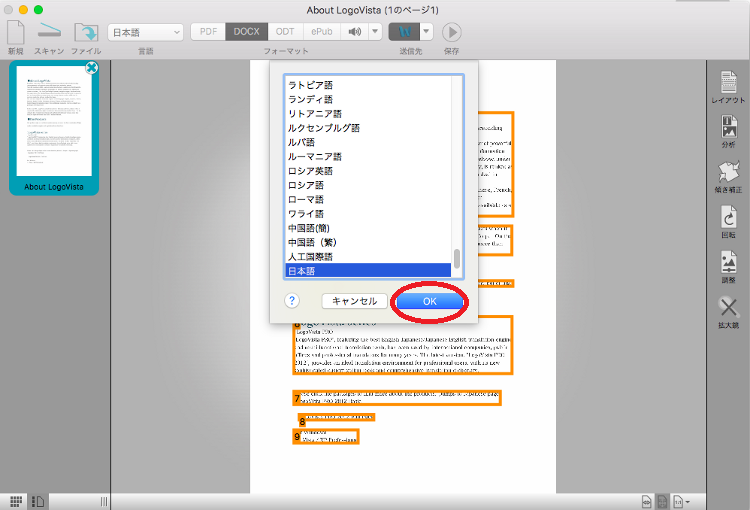Open the 1:1 zoom dropdown in status bar

(x=682, y=502)
